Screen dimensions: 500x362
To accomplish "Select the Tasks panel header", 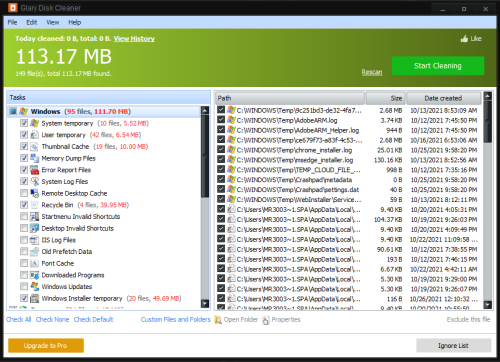I will pos(108,97).
